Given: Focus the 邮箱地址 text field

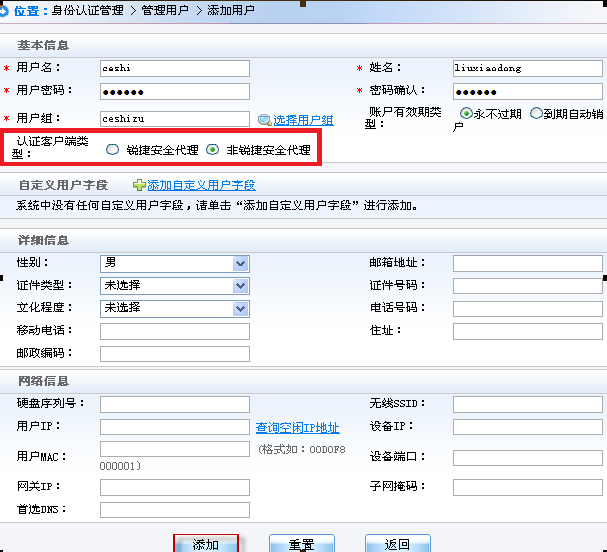Looking at the screenshot, I should point(527,263).
